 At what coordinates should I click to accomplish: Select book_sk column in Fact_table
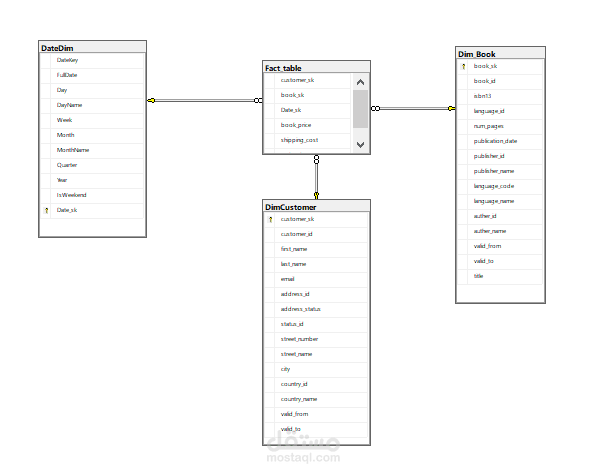click(x=307, y=95)
